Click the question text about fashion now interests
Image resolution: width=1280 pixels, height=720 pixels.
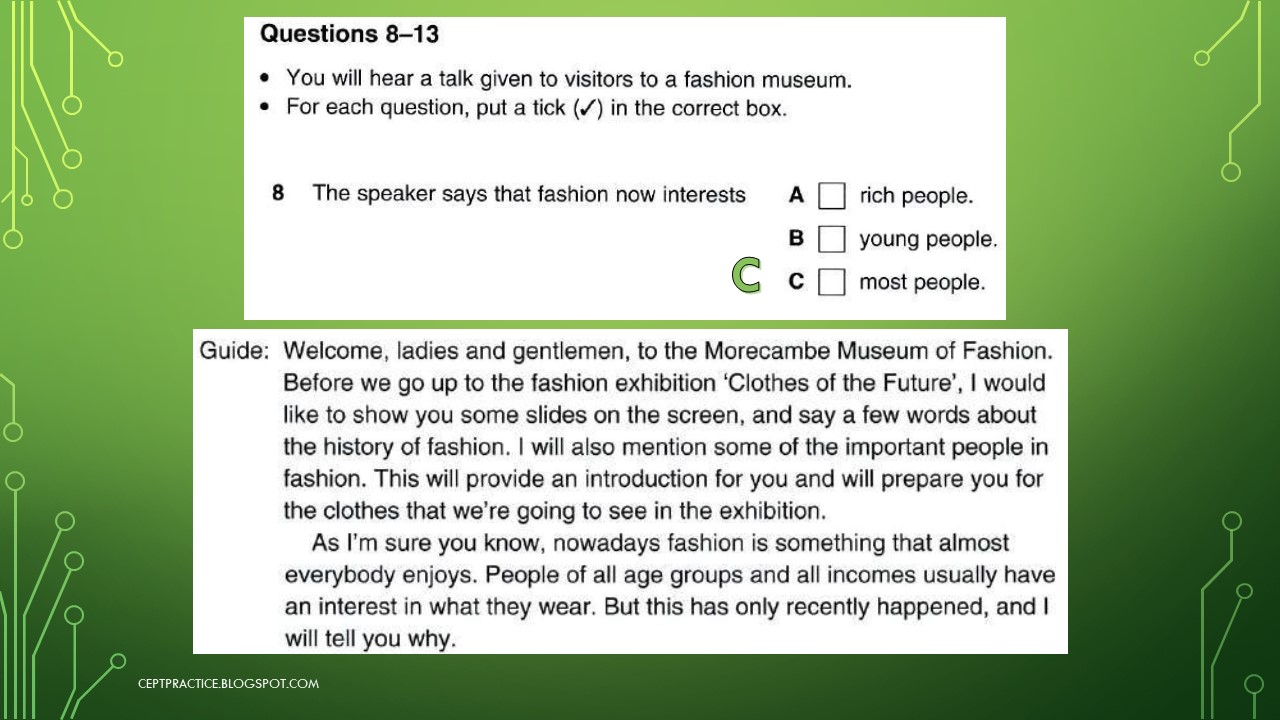coord(529,194)
